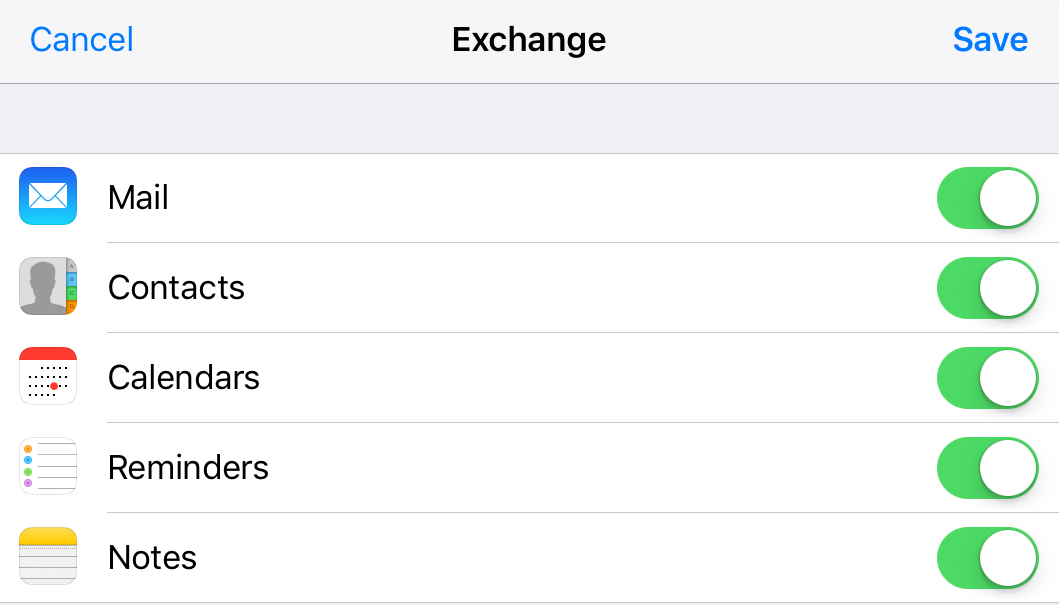Click the gray spacer above Mail row
Image resolution: width=1059 pixels, height=605 pixels.
point(529,118)
